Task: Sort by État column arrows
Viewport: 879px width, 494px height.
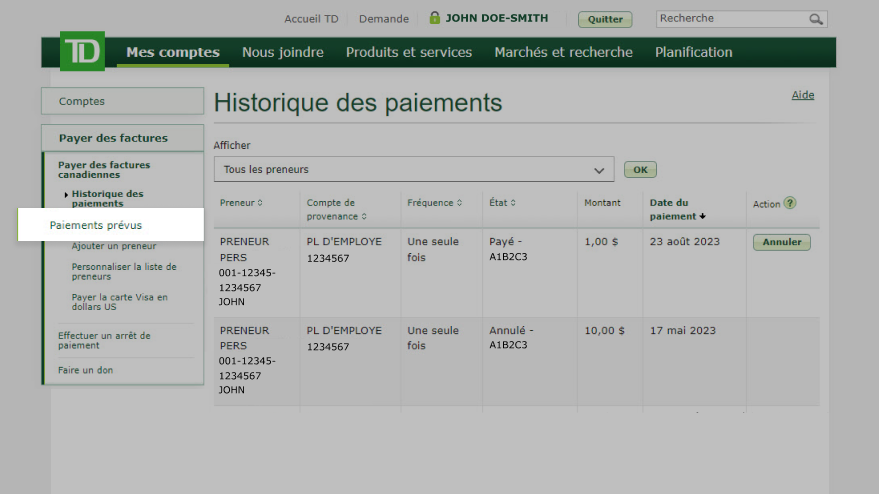Action: click(x=513, y=203)
